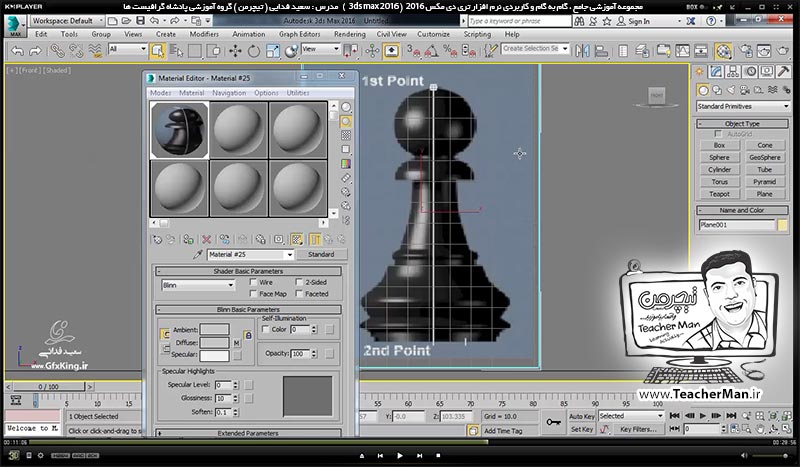Click the Teapot primitive button

(x=719, y=194)
